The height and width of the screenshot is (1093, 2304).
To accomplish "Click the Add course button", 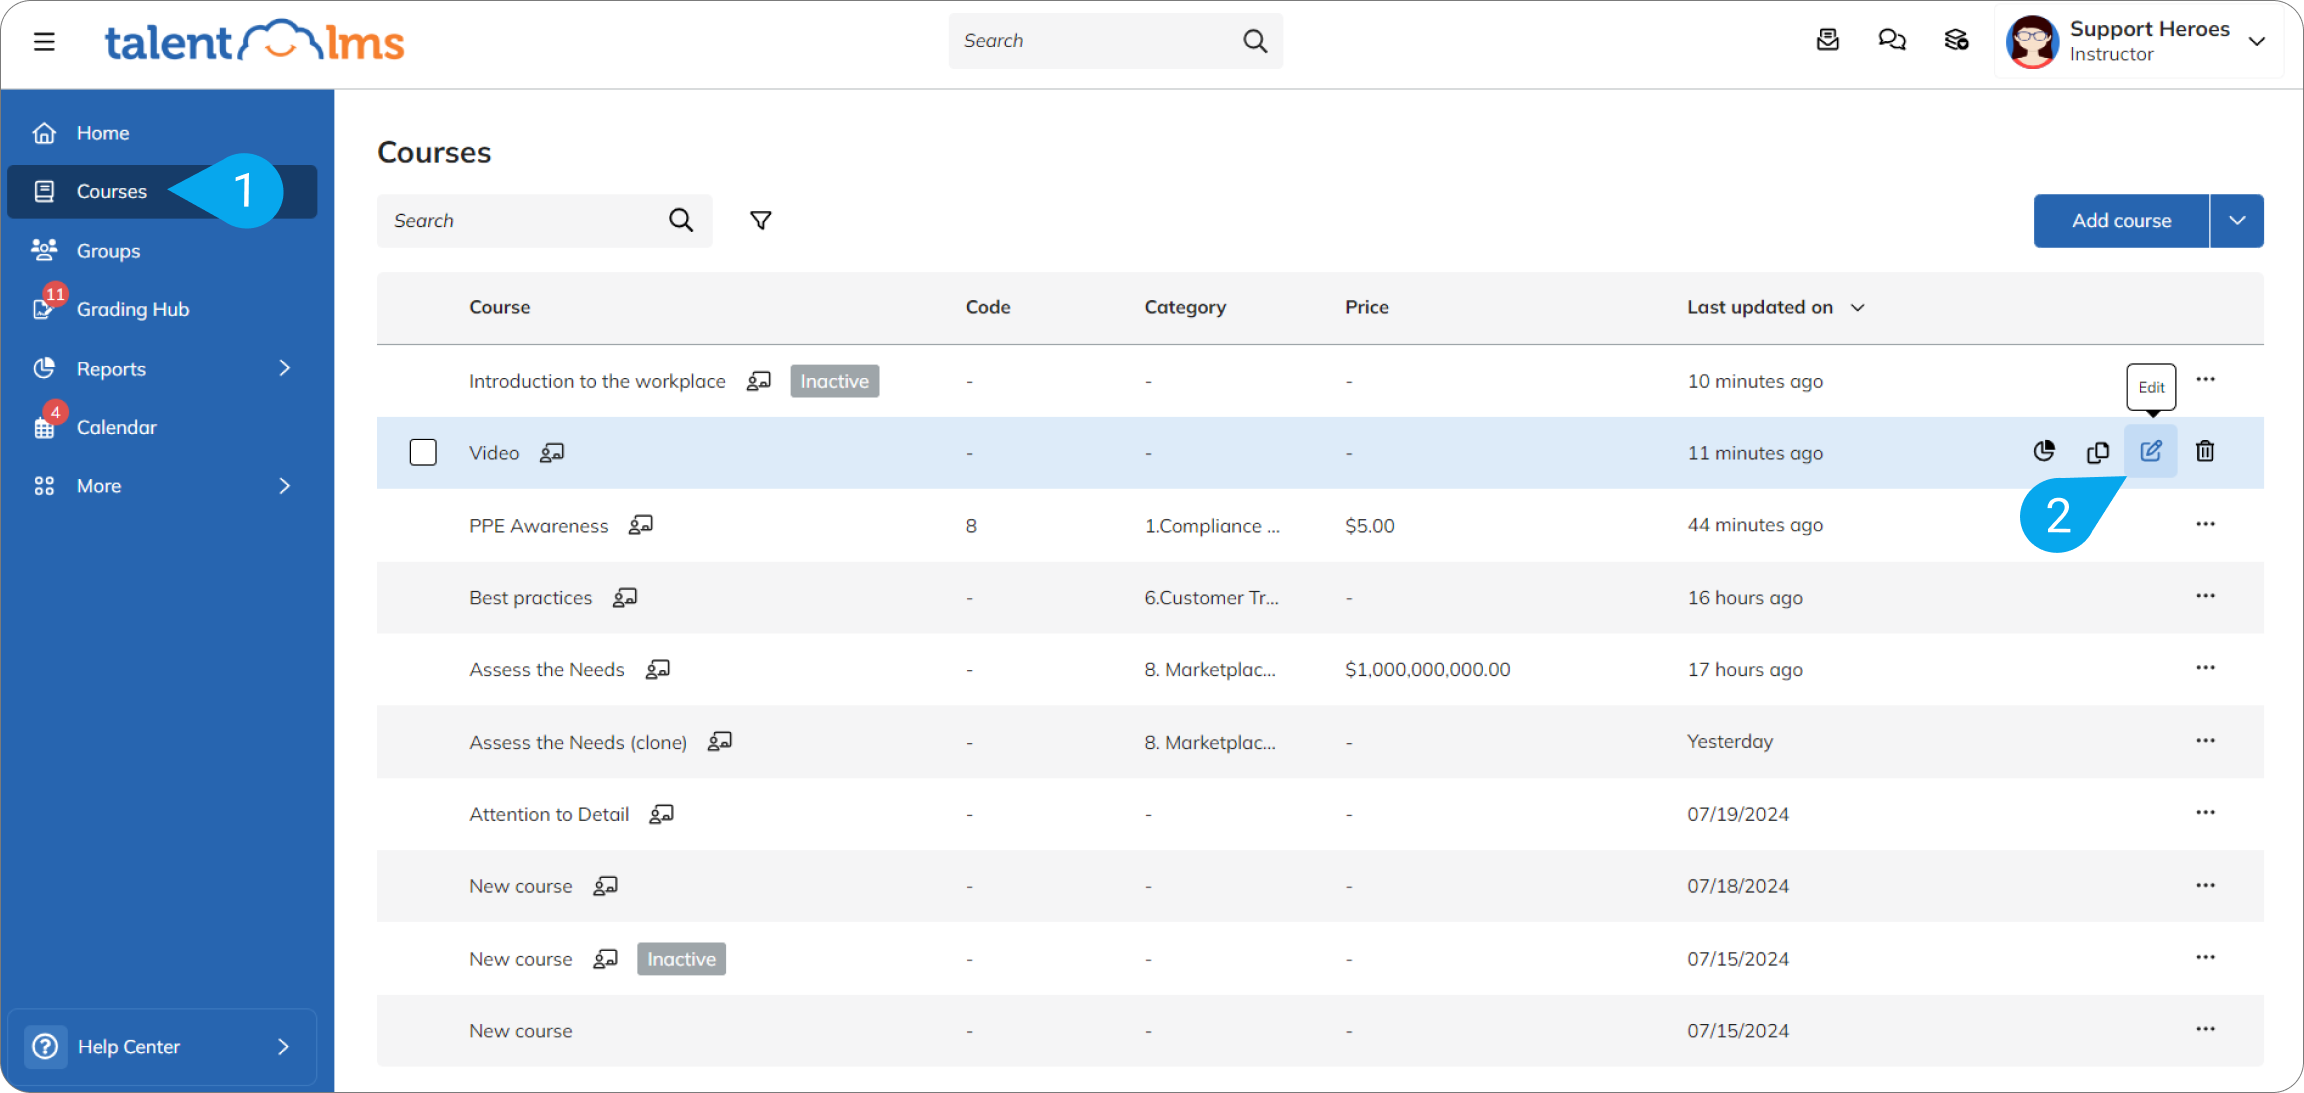I will [x=2120, y=220].
